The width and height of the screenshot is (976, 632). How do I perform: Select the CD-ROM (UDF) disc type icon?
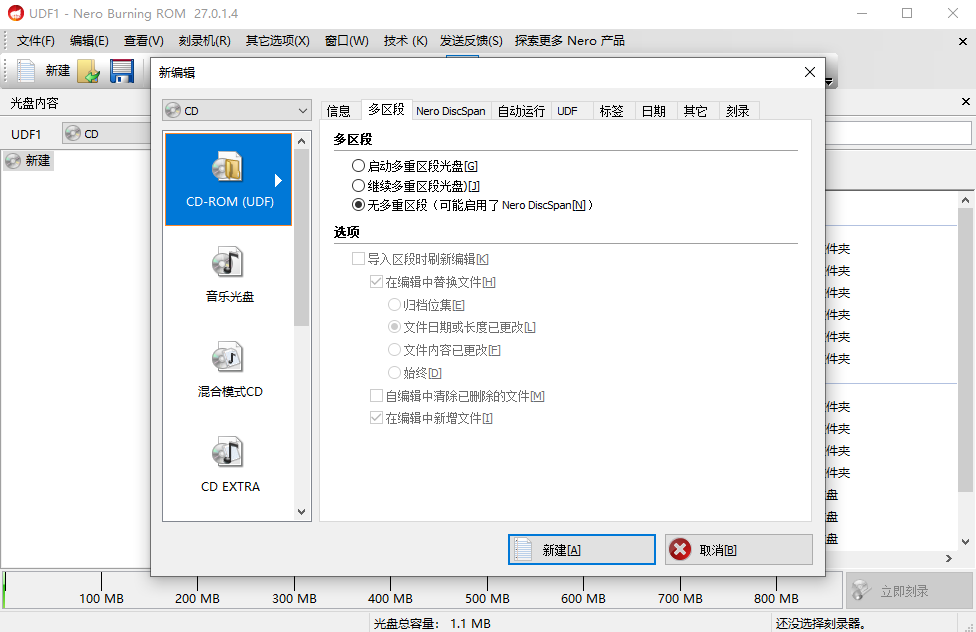[228, 170]
